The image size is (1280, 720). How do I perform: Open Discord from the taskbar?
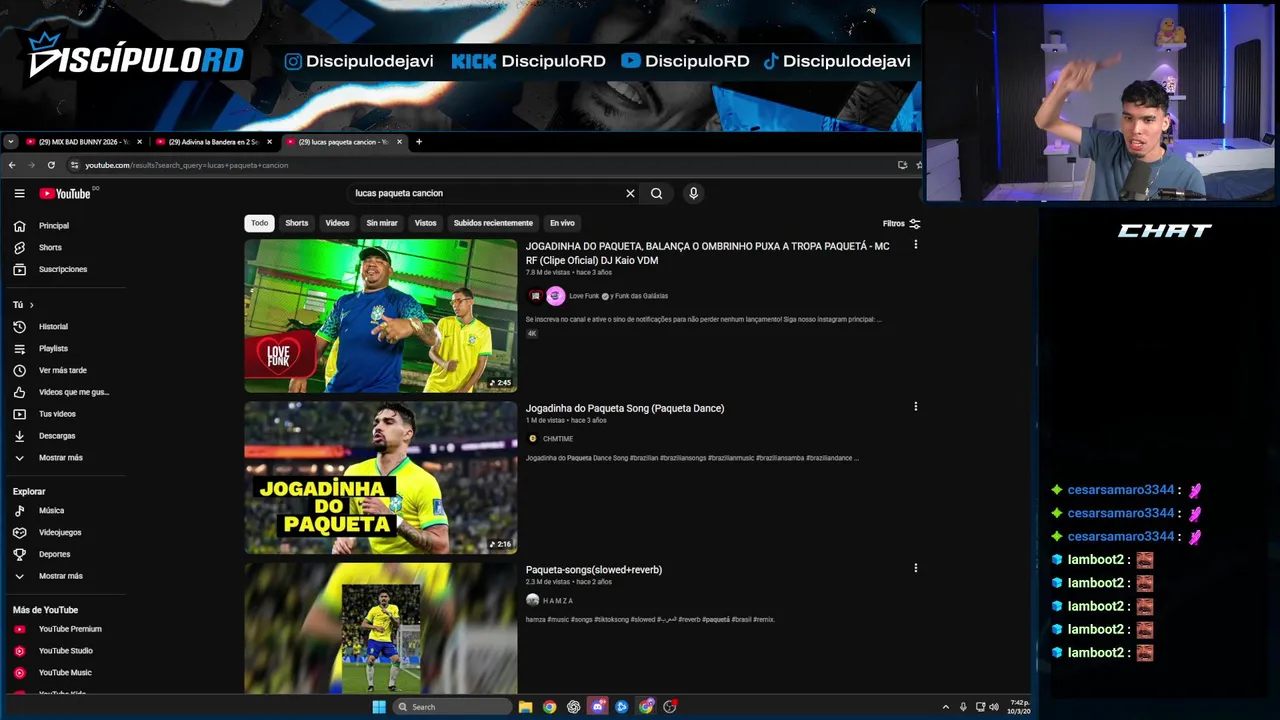coord(598,707)
